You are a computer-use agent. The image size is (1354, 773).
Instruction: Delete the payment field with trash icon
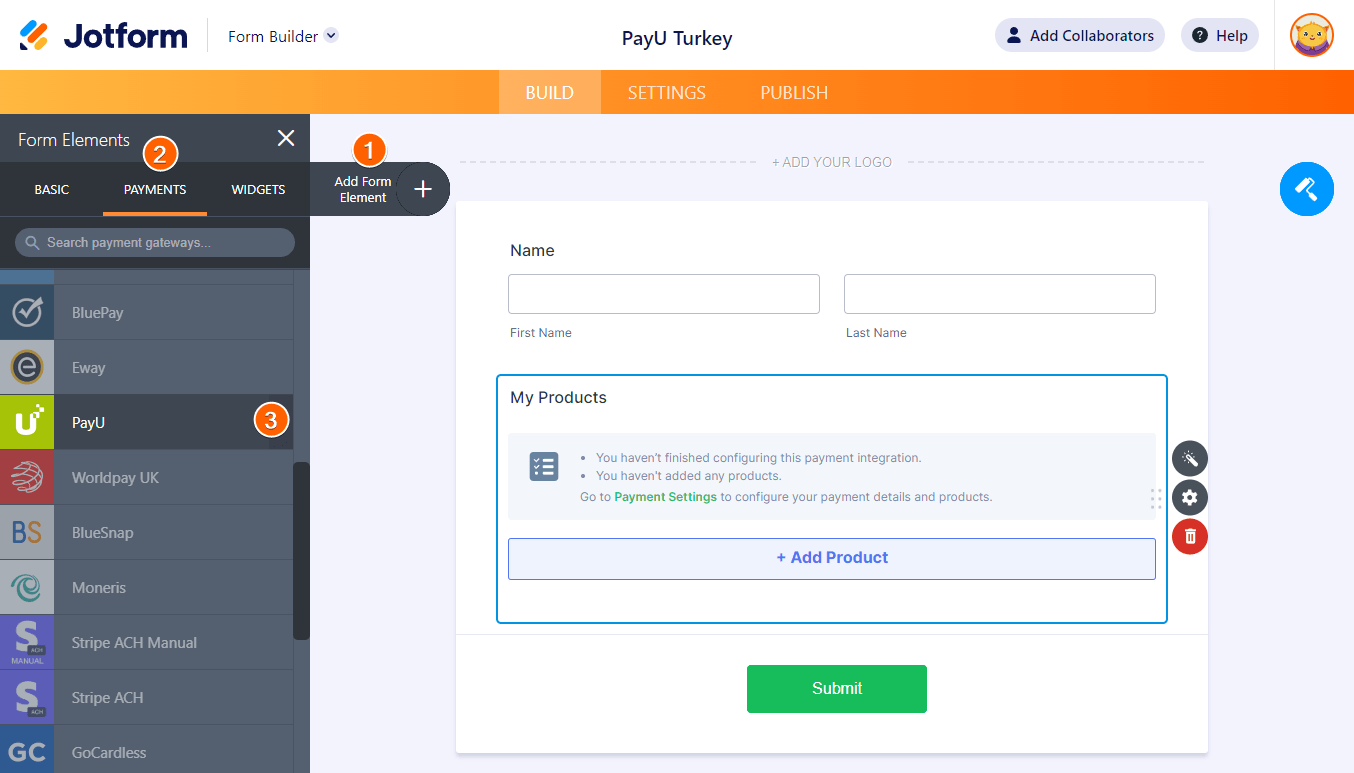[x=1190, y=536]
